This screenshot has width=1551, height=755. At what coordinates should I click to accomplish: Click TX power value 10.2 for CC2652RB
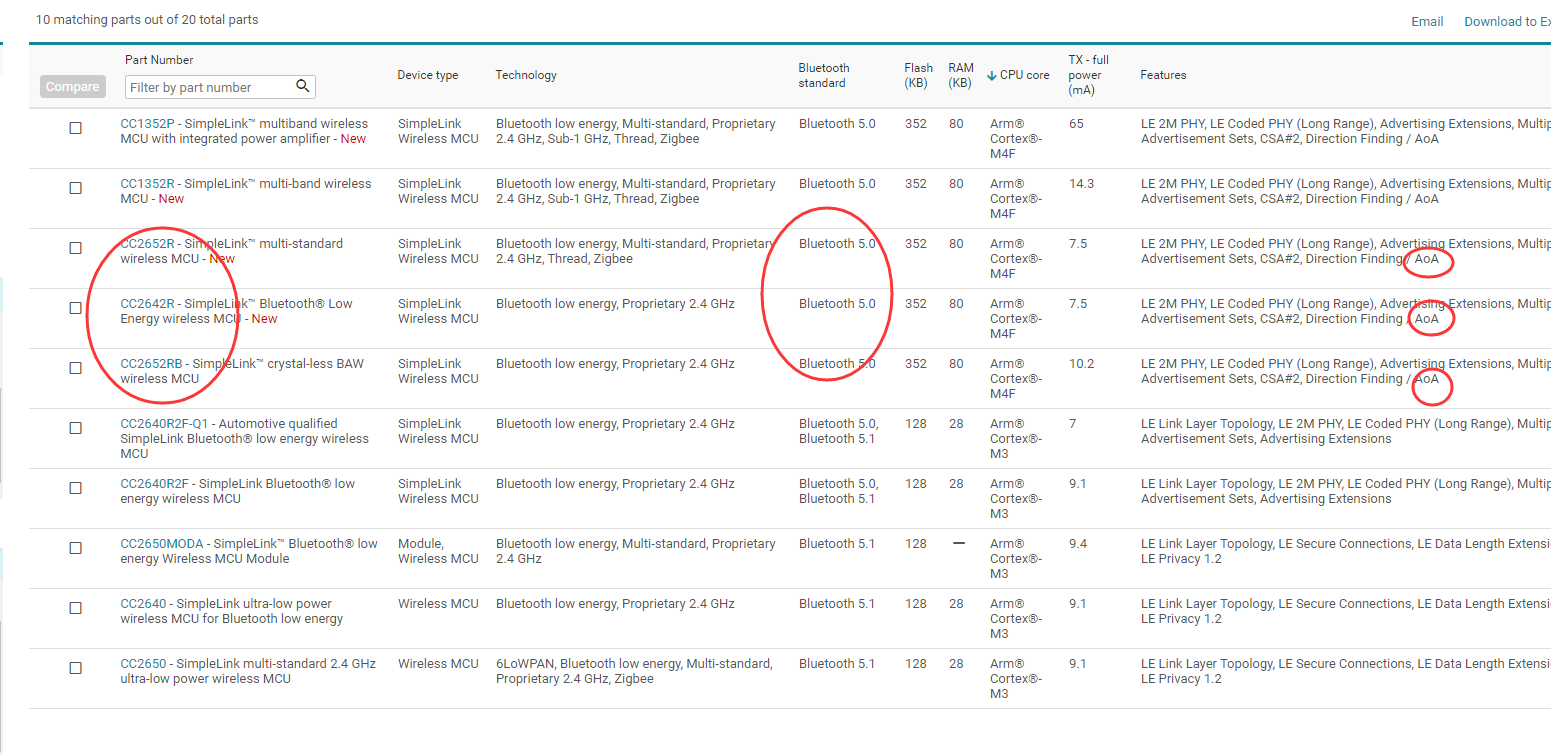1081,364
